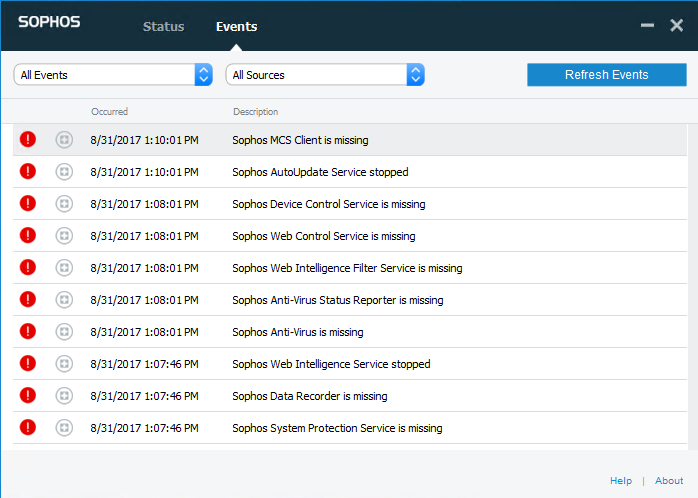The image size is (698, 498).
Task: Click grey source icon on Web Control Service row
Action: 64,236
